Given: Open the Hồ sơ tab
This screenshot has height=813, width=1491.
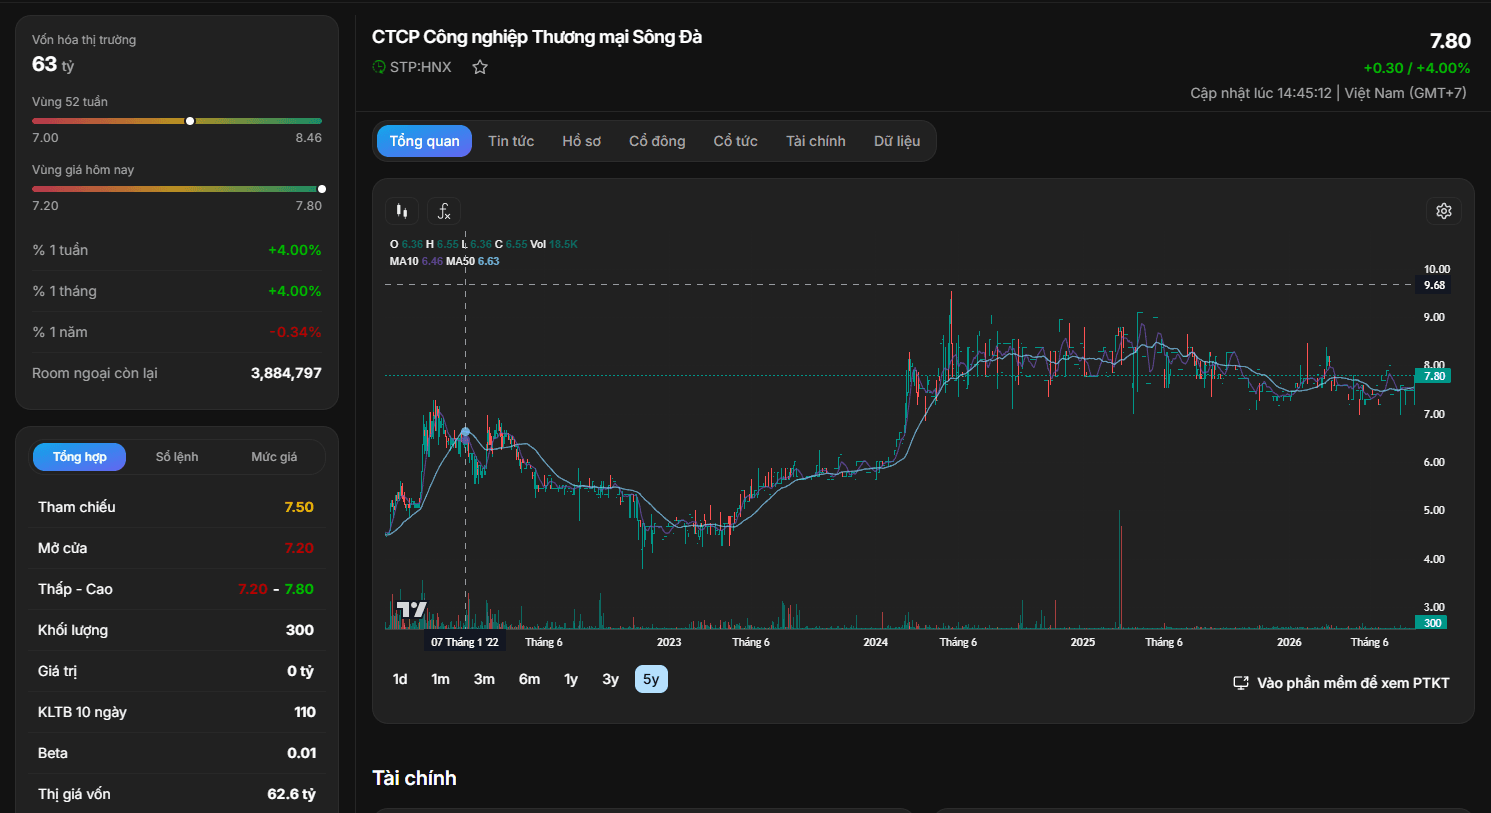Looking at the screenshot, I should [x=581, y=141].
